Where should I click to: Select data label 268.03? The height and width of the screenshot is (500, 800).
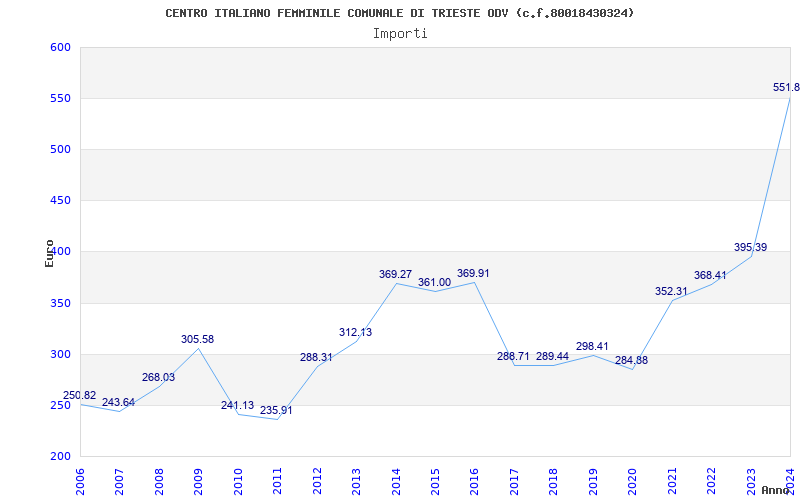click(158, 377)
